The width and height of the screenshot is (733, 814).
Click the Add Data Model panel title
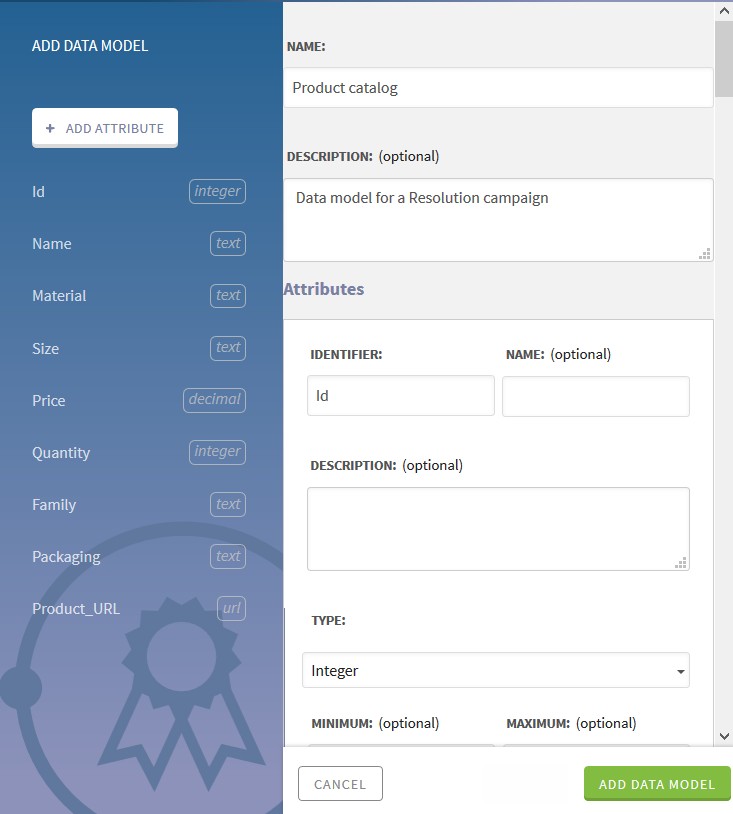click(x=90, y=46)
